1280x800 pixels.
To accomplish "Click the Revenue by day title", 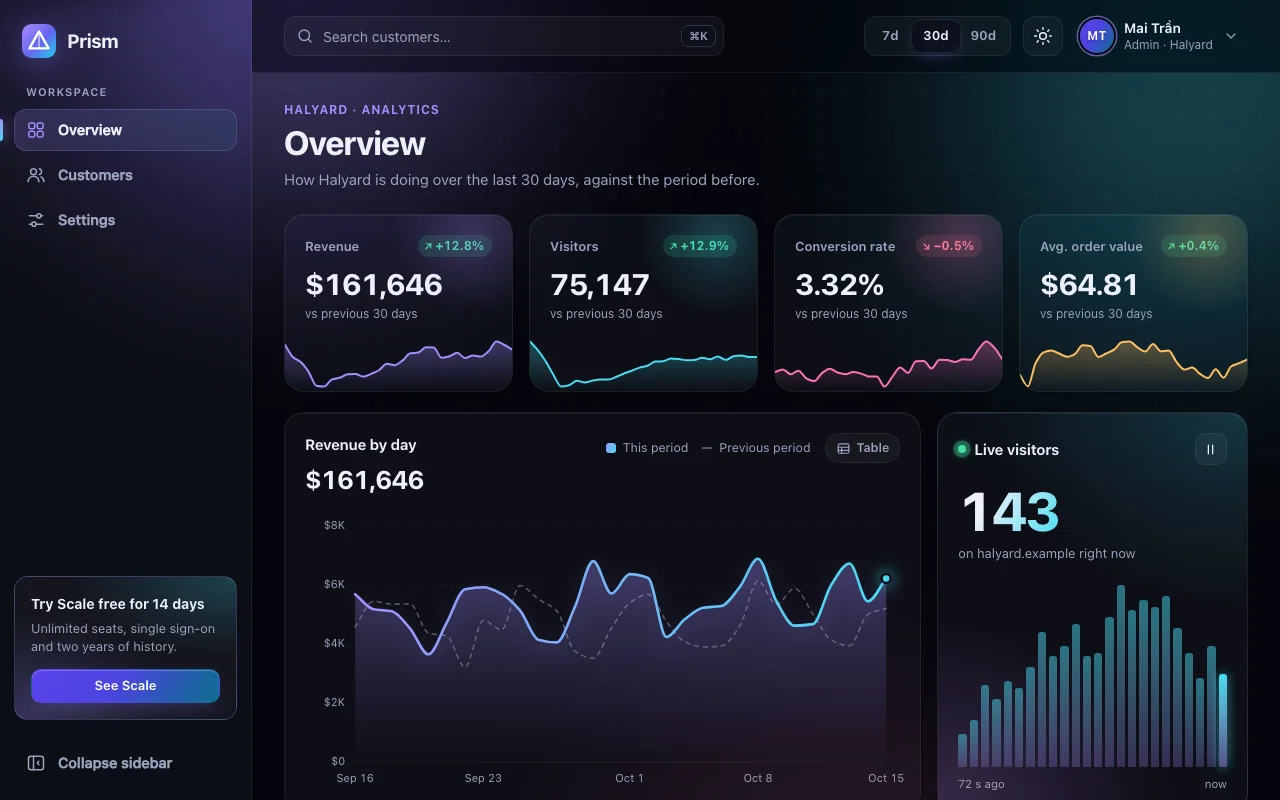I will tap(361, 445).
